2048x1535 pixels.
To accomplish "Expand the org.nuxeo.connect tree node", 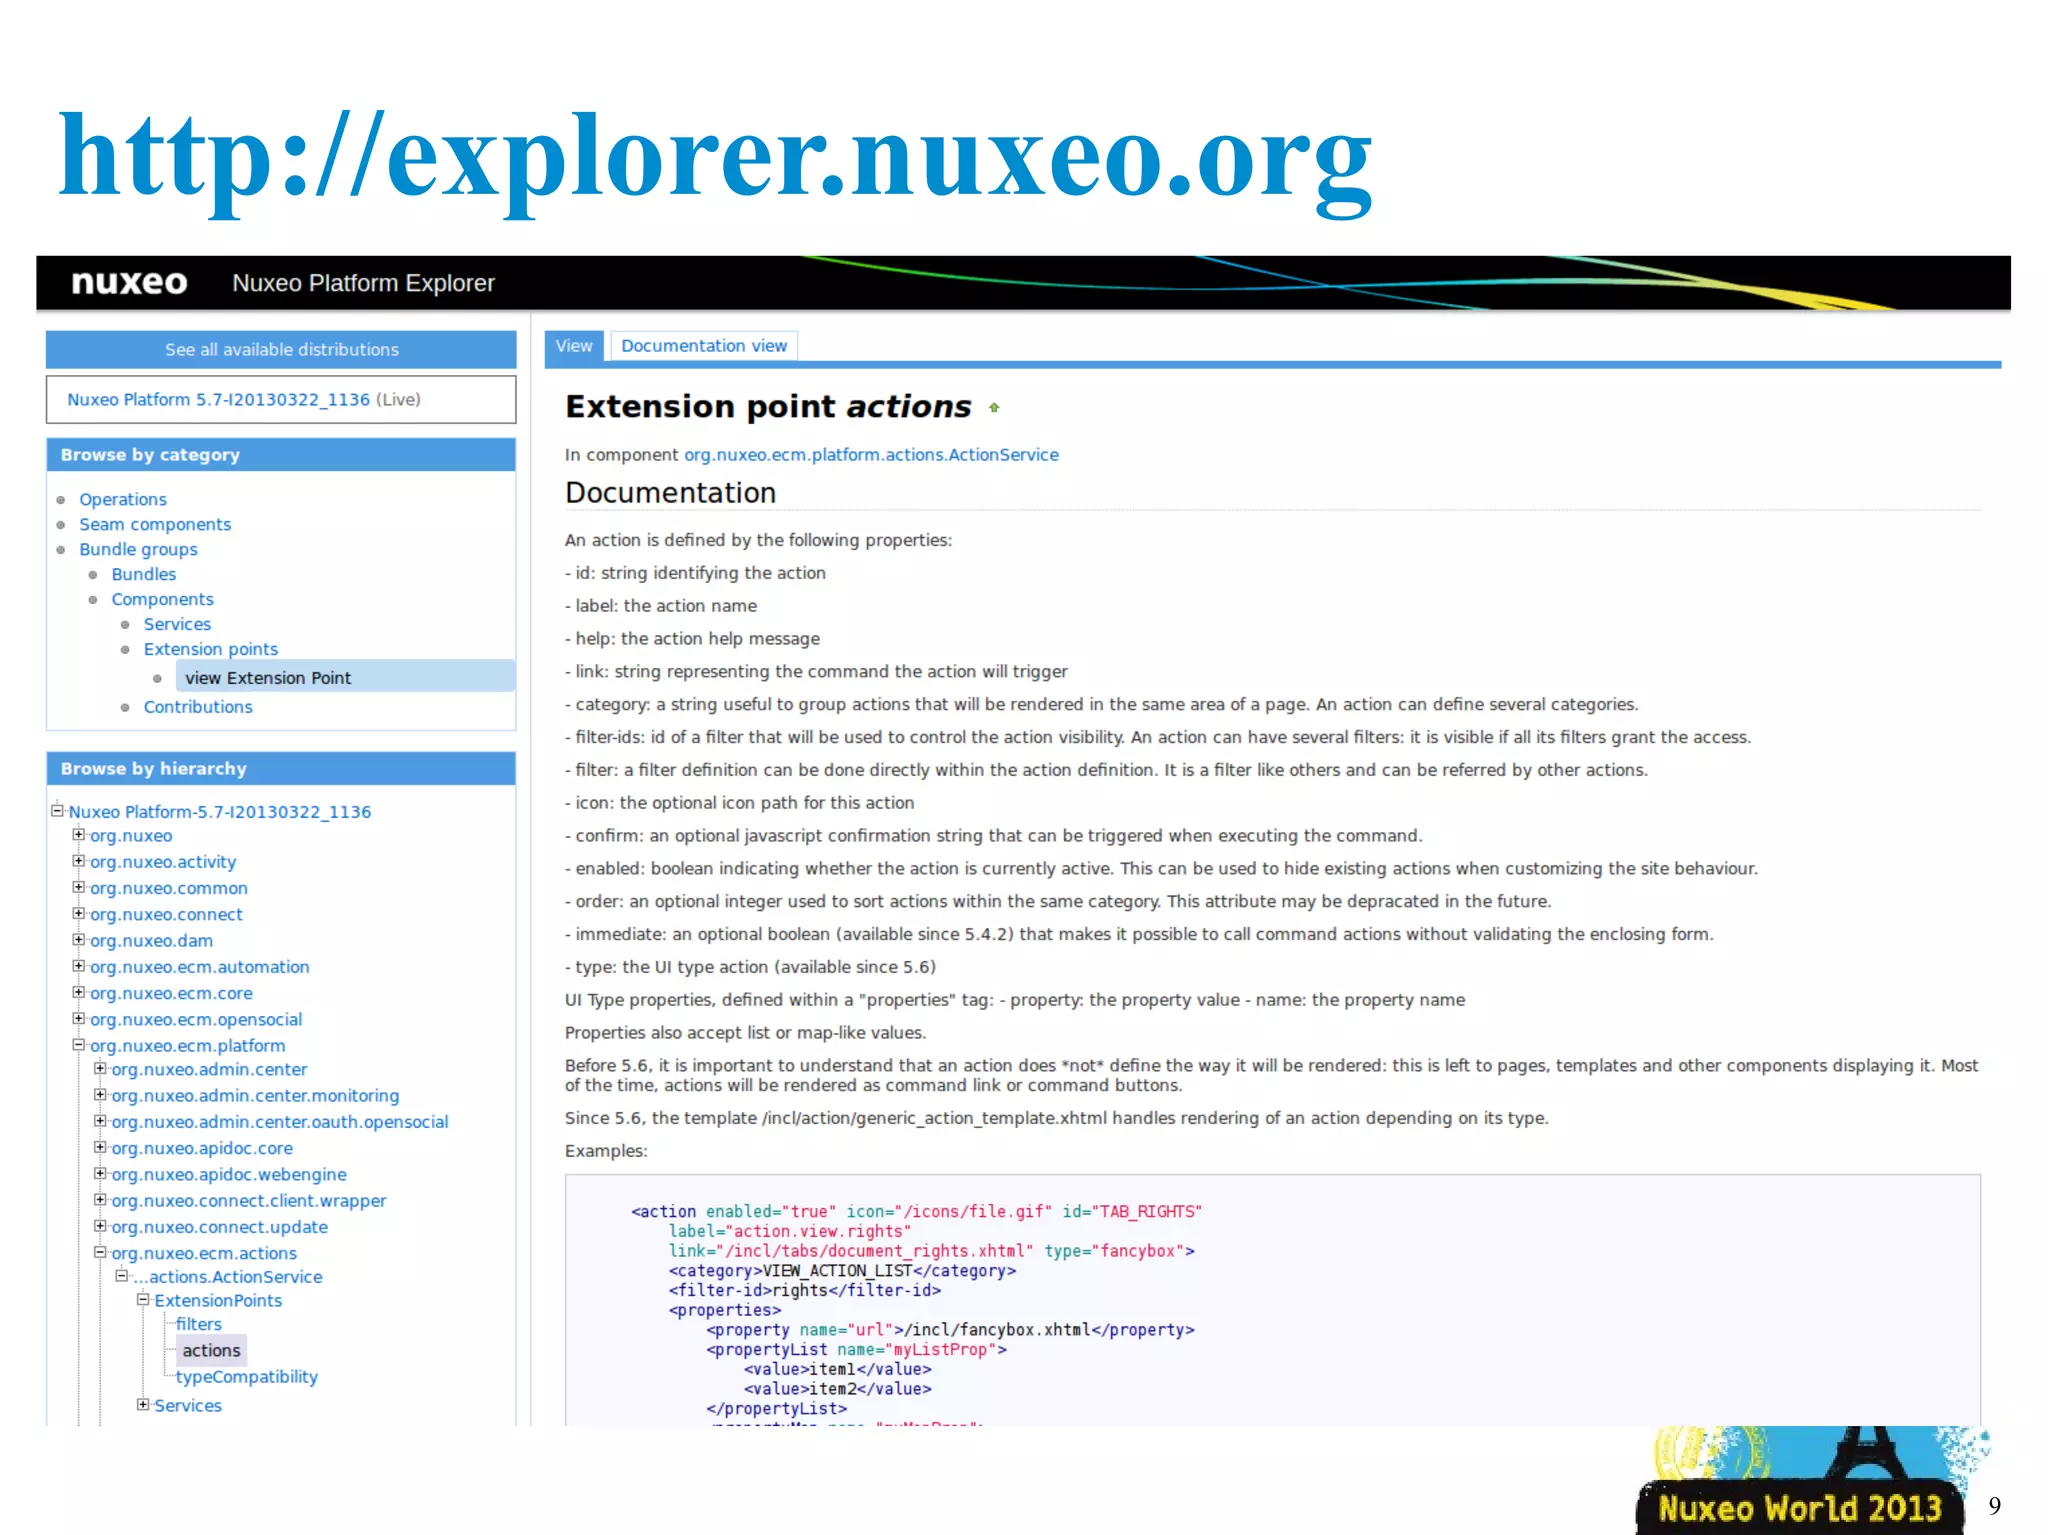I will (79, 913).
